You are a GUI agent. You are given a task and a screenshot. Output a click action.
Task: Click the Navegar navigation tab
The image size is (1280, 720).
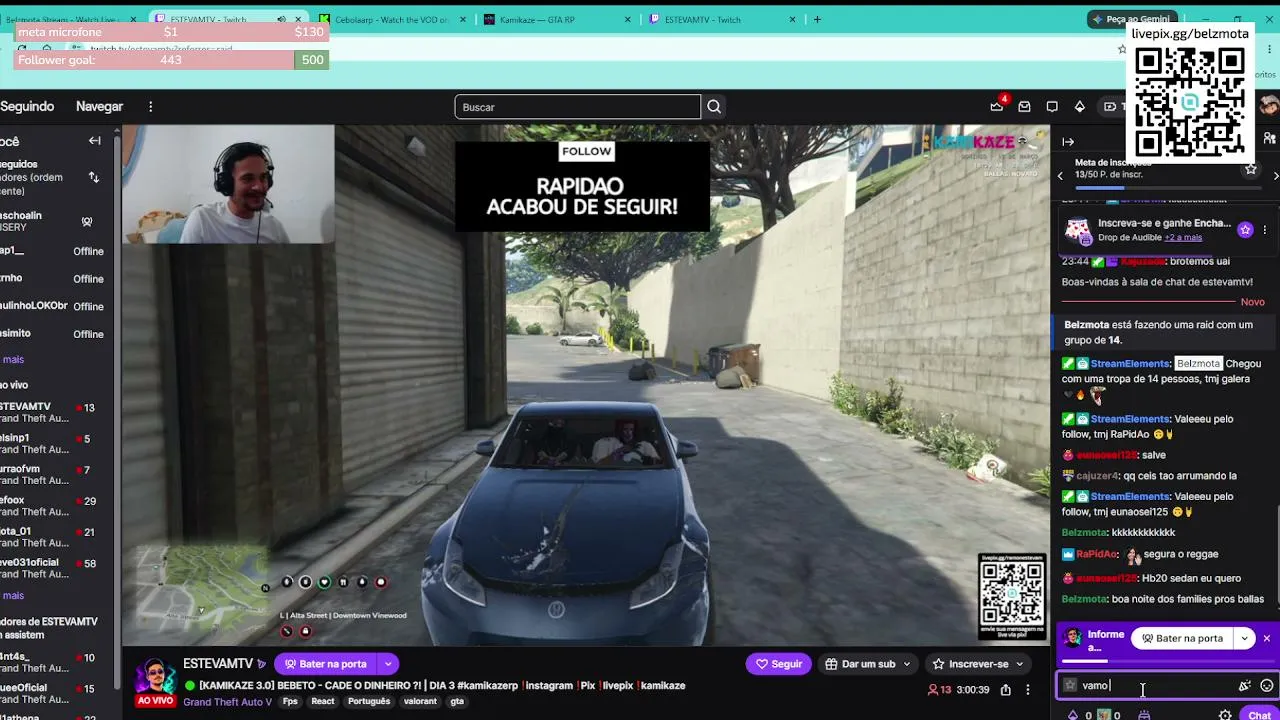click(99, 107)
